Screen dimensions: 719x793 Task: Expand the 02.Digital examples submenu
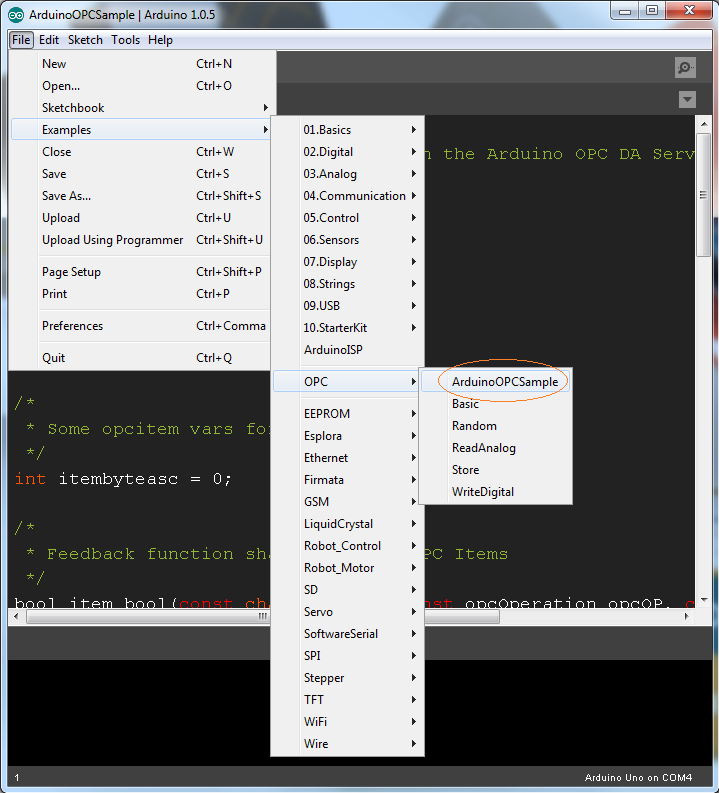pyautogui.click(x=347, y=152)
